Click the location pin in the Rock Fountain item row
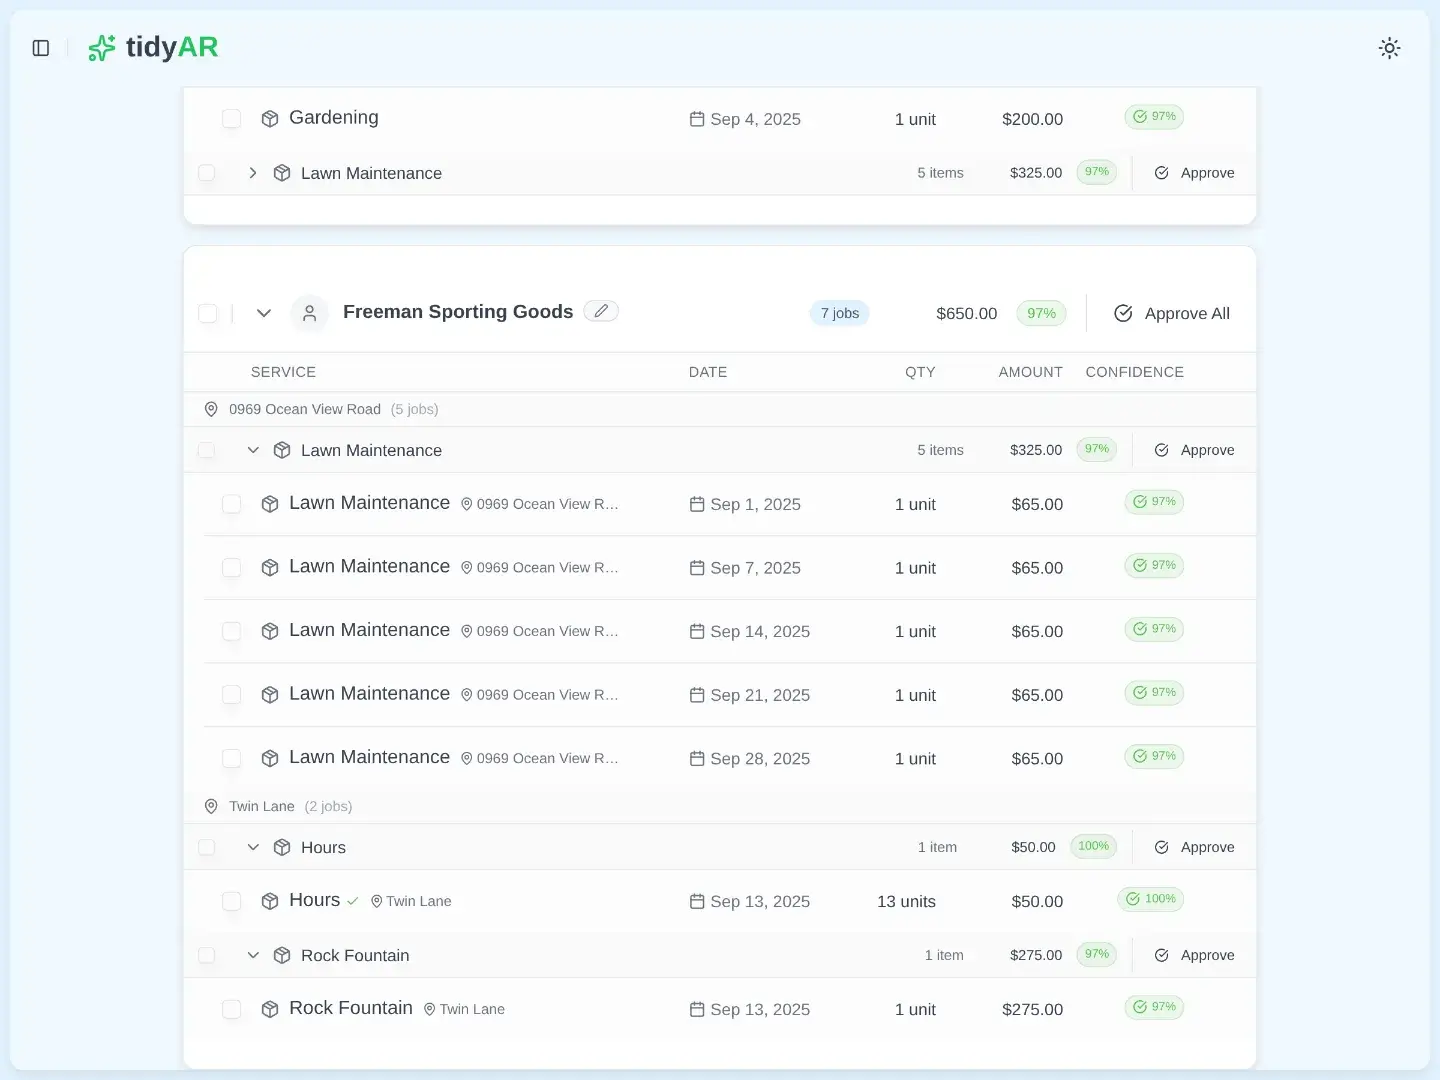 [430, 1010]
